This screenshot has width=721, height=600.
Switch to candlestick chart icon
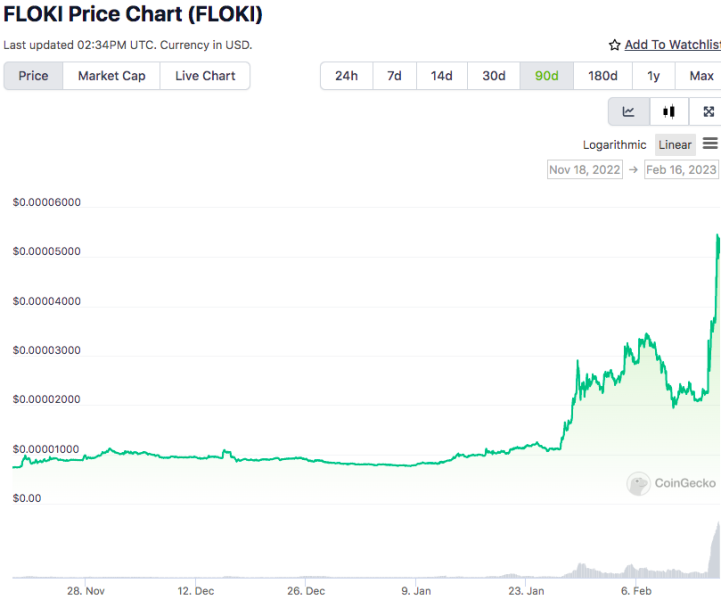pos(669,111)
